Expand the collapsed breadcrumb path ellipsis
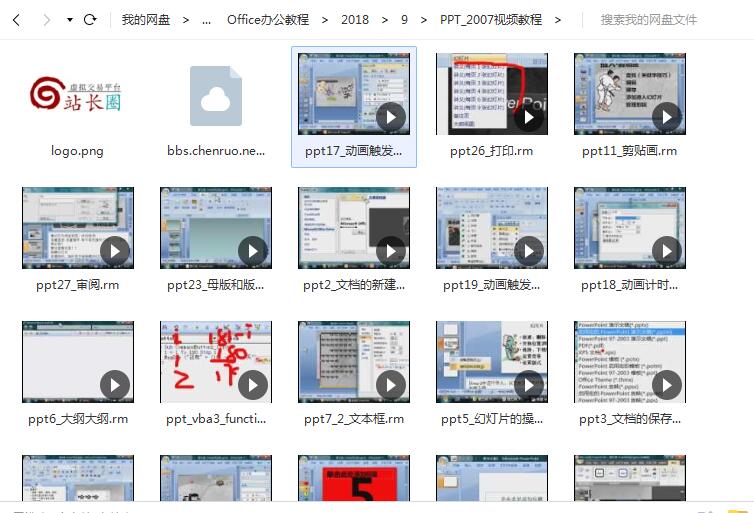Viewport: 754px width, 513px height. tap(206, 19)
